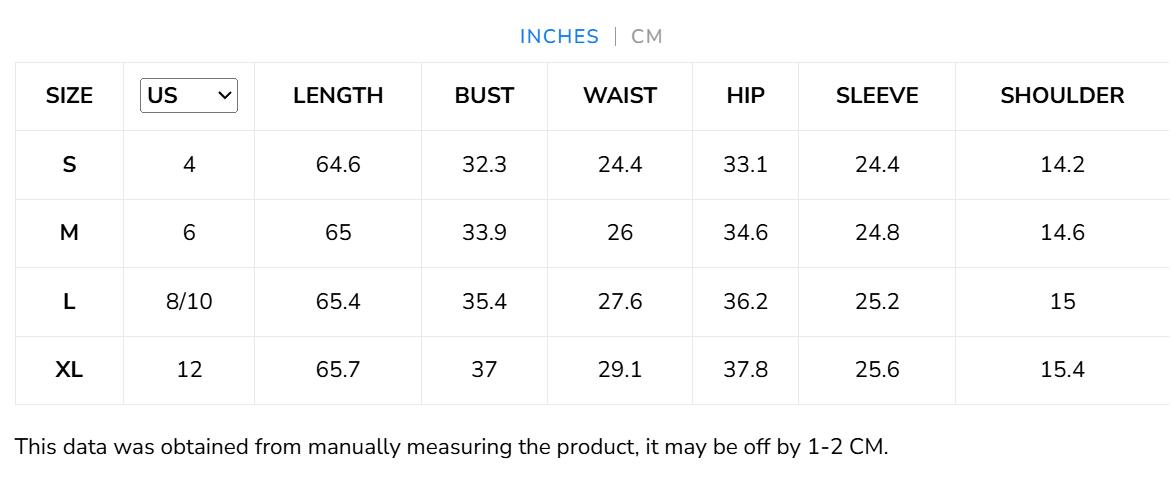Click the SIZE column header
The width and height of the screenshot is (1173, 483).
(x=69, y=96)
